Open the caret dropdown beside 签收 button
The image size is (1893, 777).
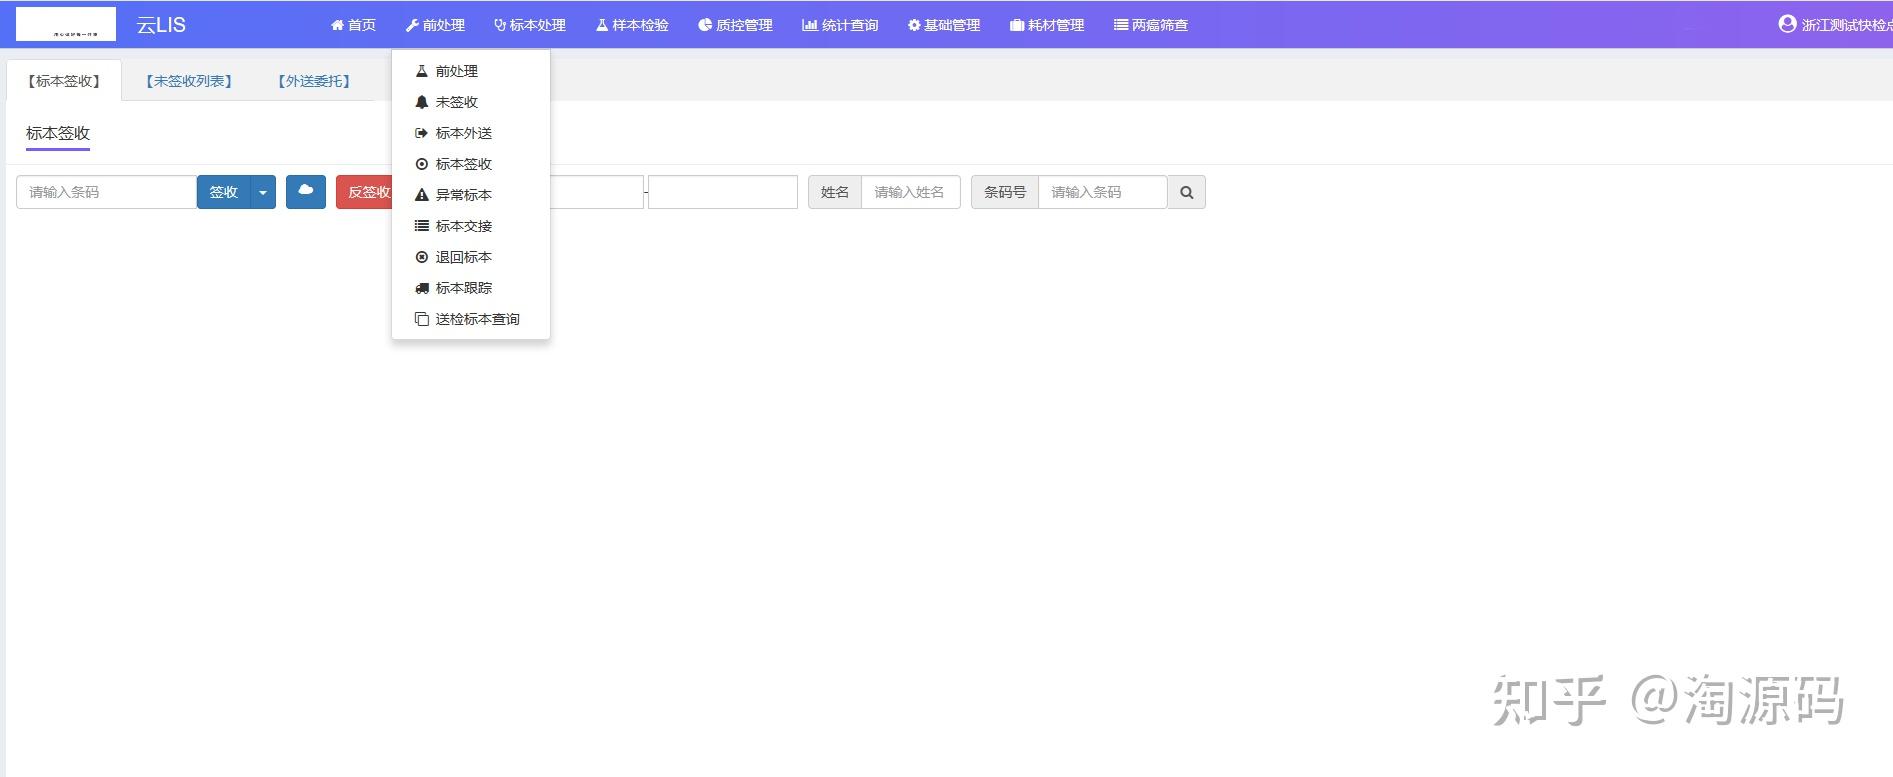click(x=263, y=192)
